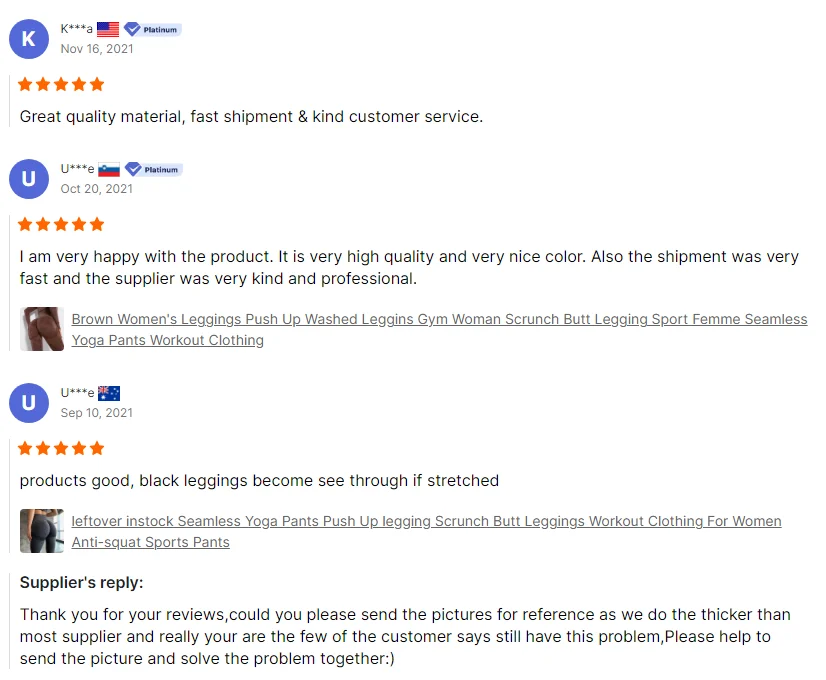
Task: Click the Supplier's reply heading
Action: [x=81, y=583]
